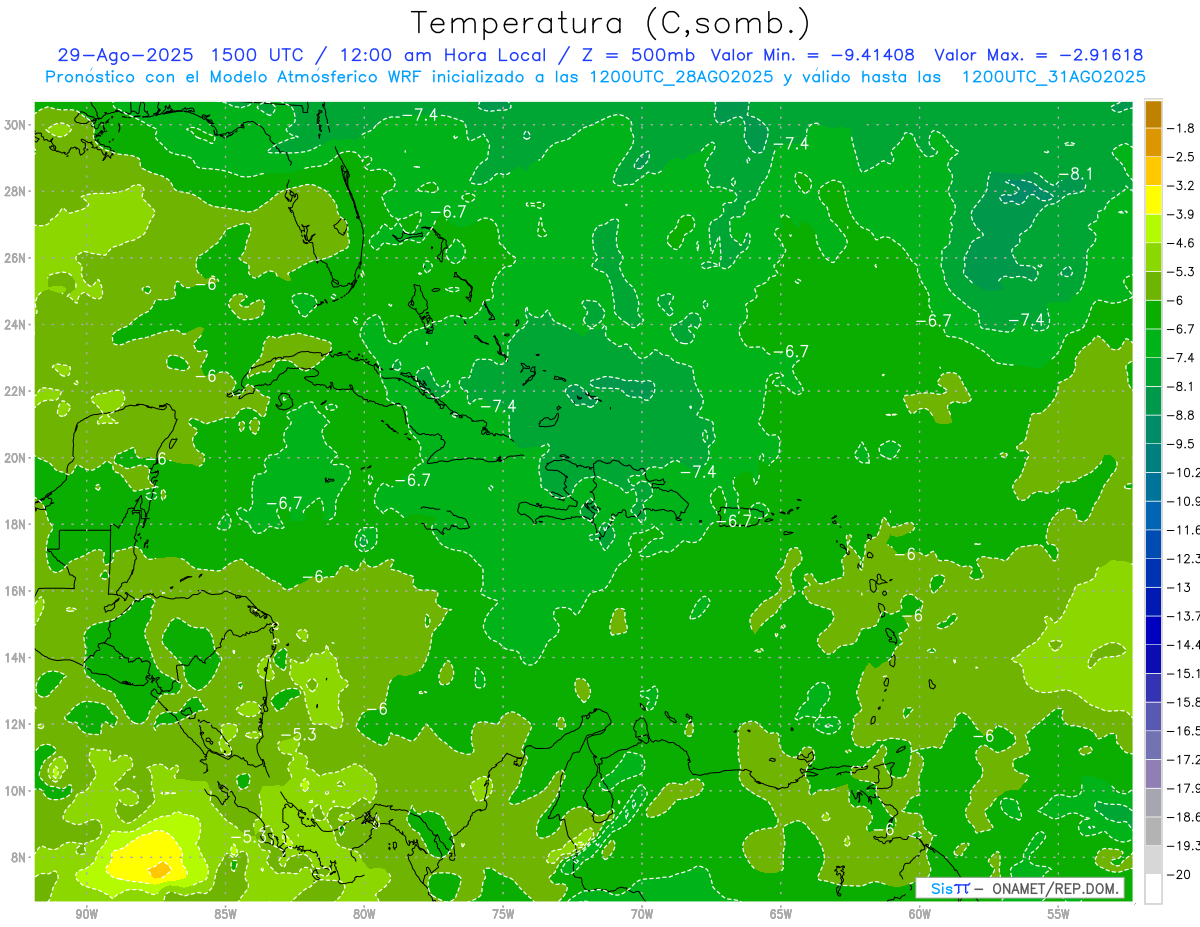1200x927 pixels.
Task: Click the "65W" longitude axis label
Action: coord(781,914)
